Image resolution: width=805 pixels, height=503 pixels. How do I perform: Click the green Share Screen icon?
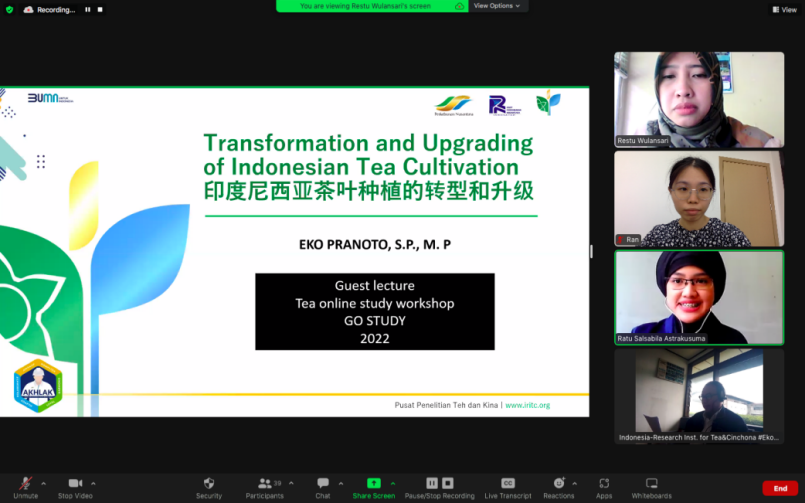click(x=374, y=484)
